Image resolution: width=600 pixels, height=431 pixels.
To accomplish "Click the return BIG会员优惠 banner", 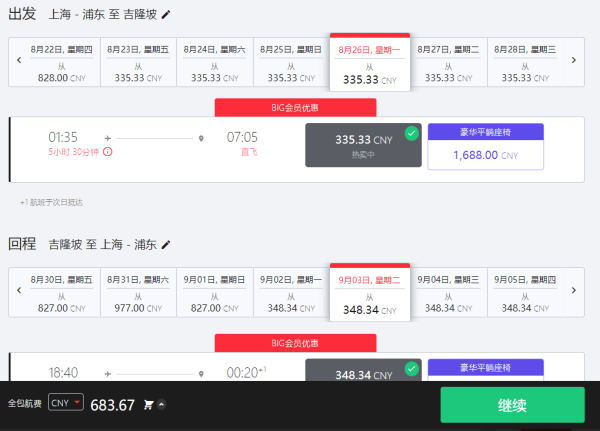I will point(295,343).
